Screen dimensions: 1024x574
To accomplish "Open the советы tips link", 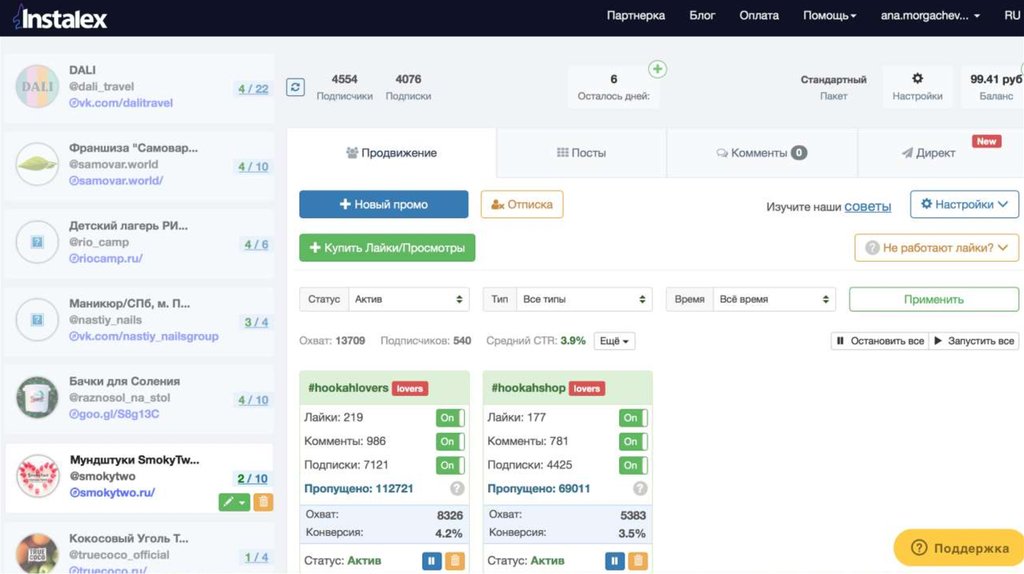I will pyautogui.click(x=867, y=205).
